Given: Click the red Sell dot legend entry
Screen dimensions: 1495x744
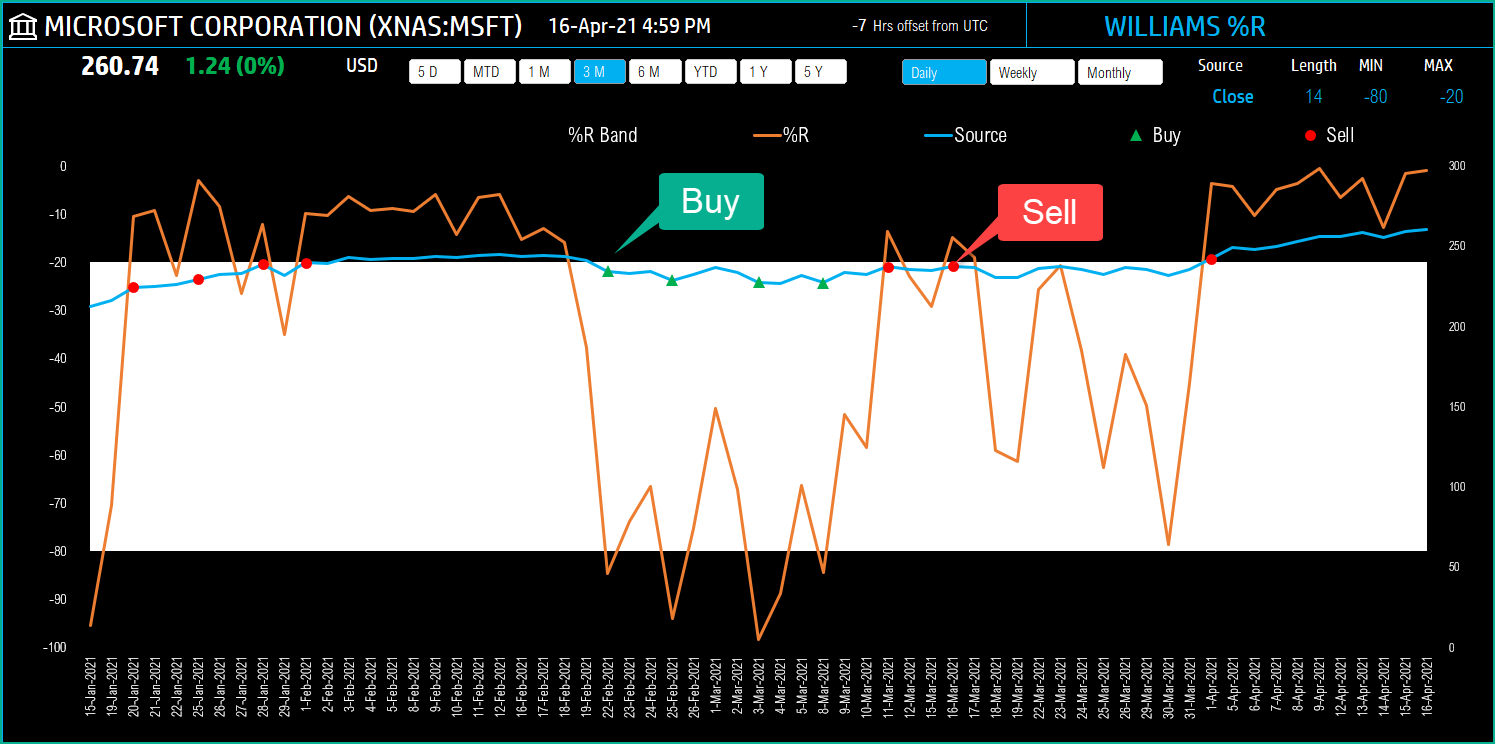Looking at the screenshot, I should coord(1328,135).
